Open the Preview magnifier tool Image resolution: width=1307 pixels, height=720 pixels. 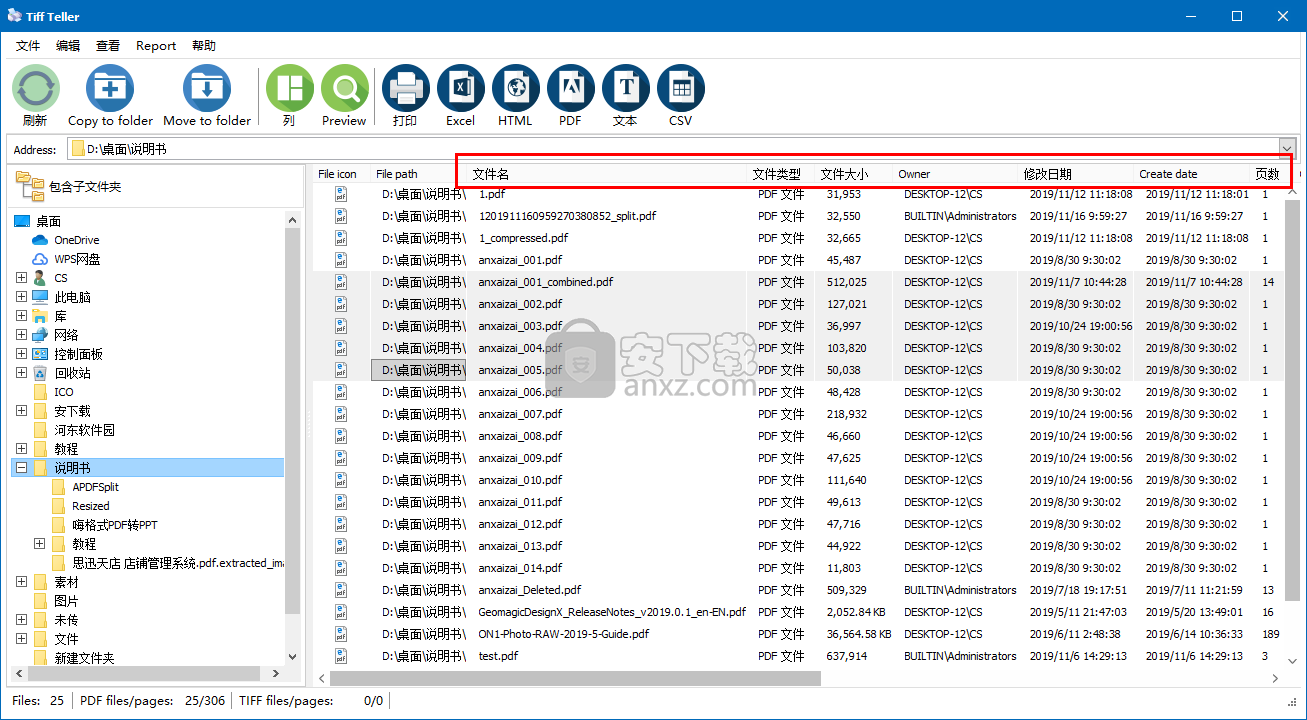click(344, 88)
